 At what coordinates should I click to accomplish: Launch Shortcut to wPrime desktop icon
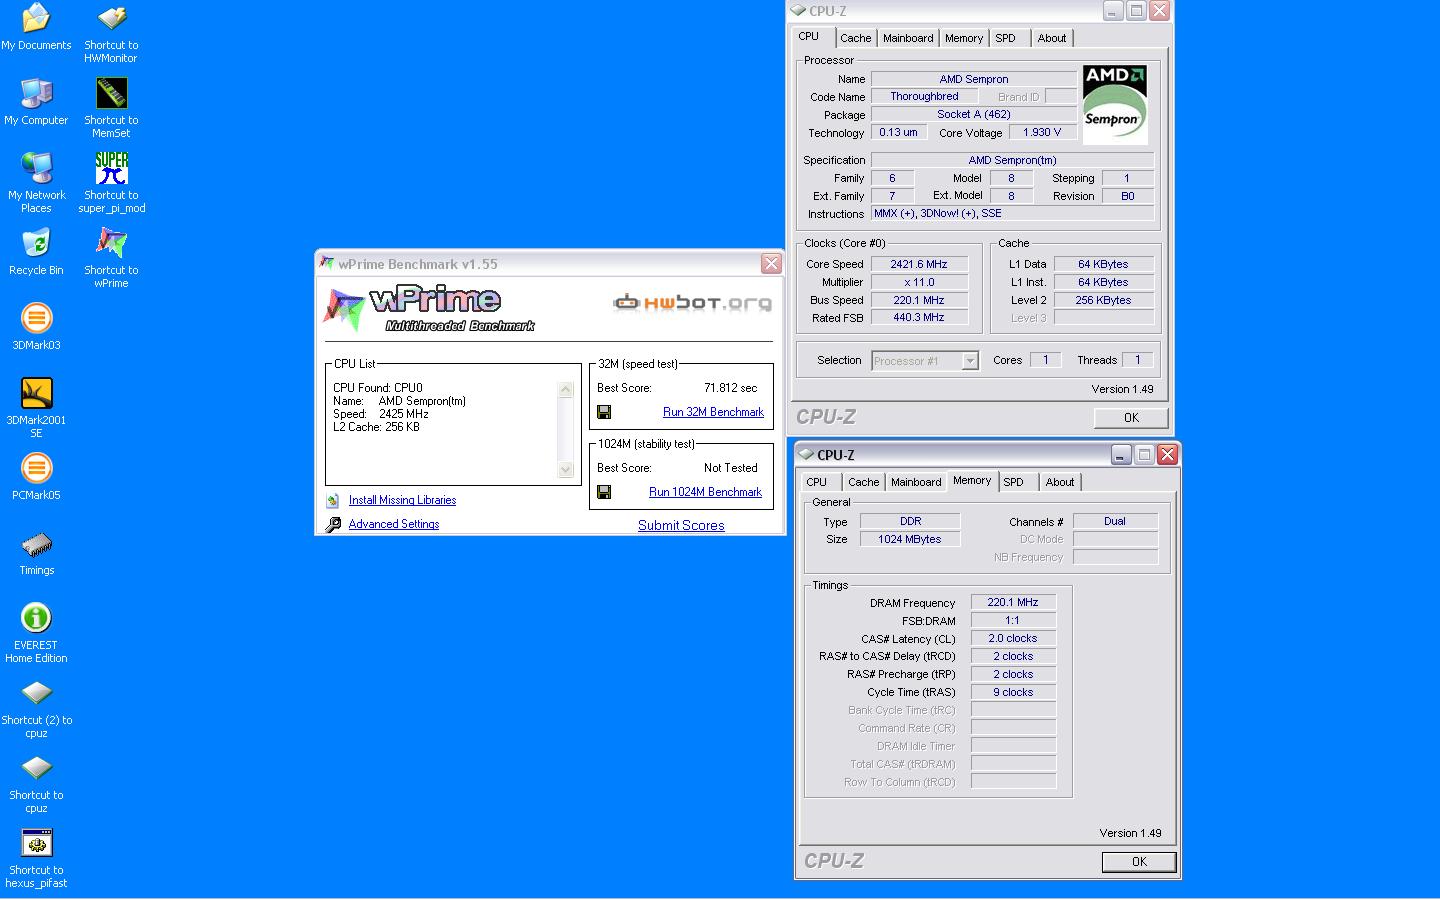click(111, 258)
